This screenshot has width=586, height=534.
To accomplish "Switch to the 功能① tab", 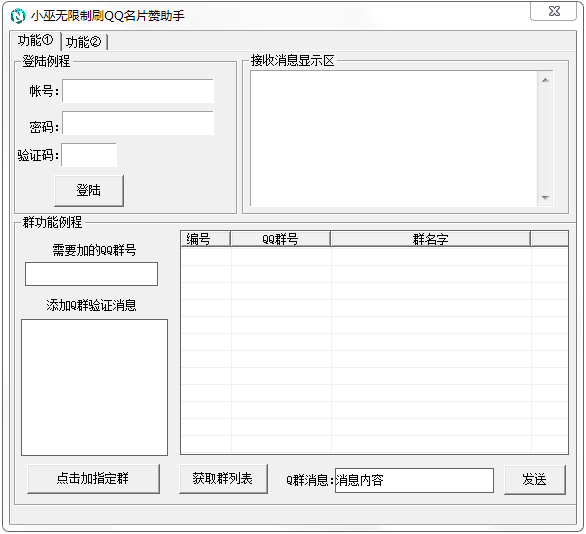I will (x=36, y=41).
